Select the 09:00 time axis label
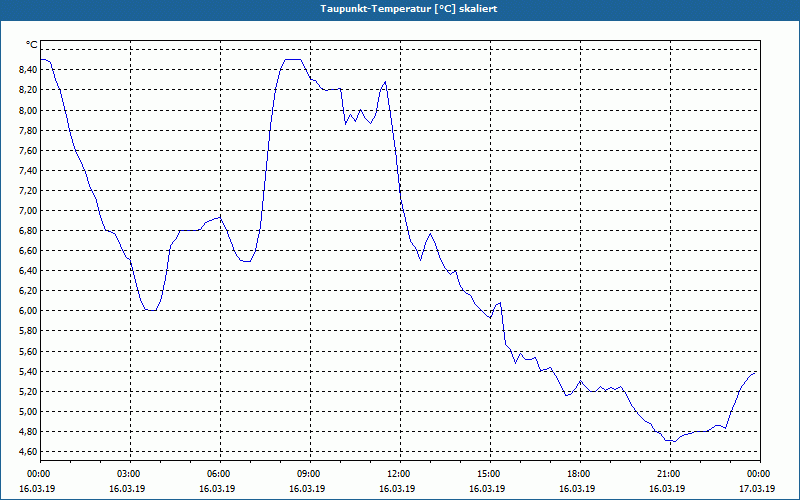The height and width of the screenshot is (500, 800). click(310, 474)
